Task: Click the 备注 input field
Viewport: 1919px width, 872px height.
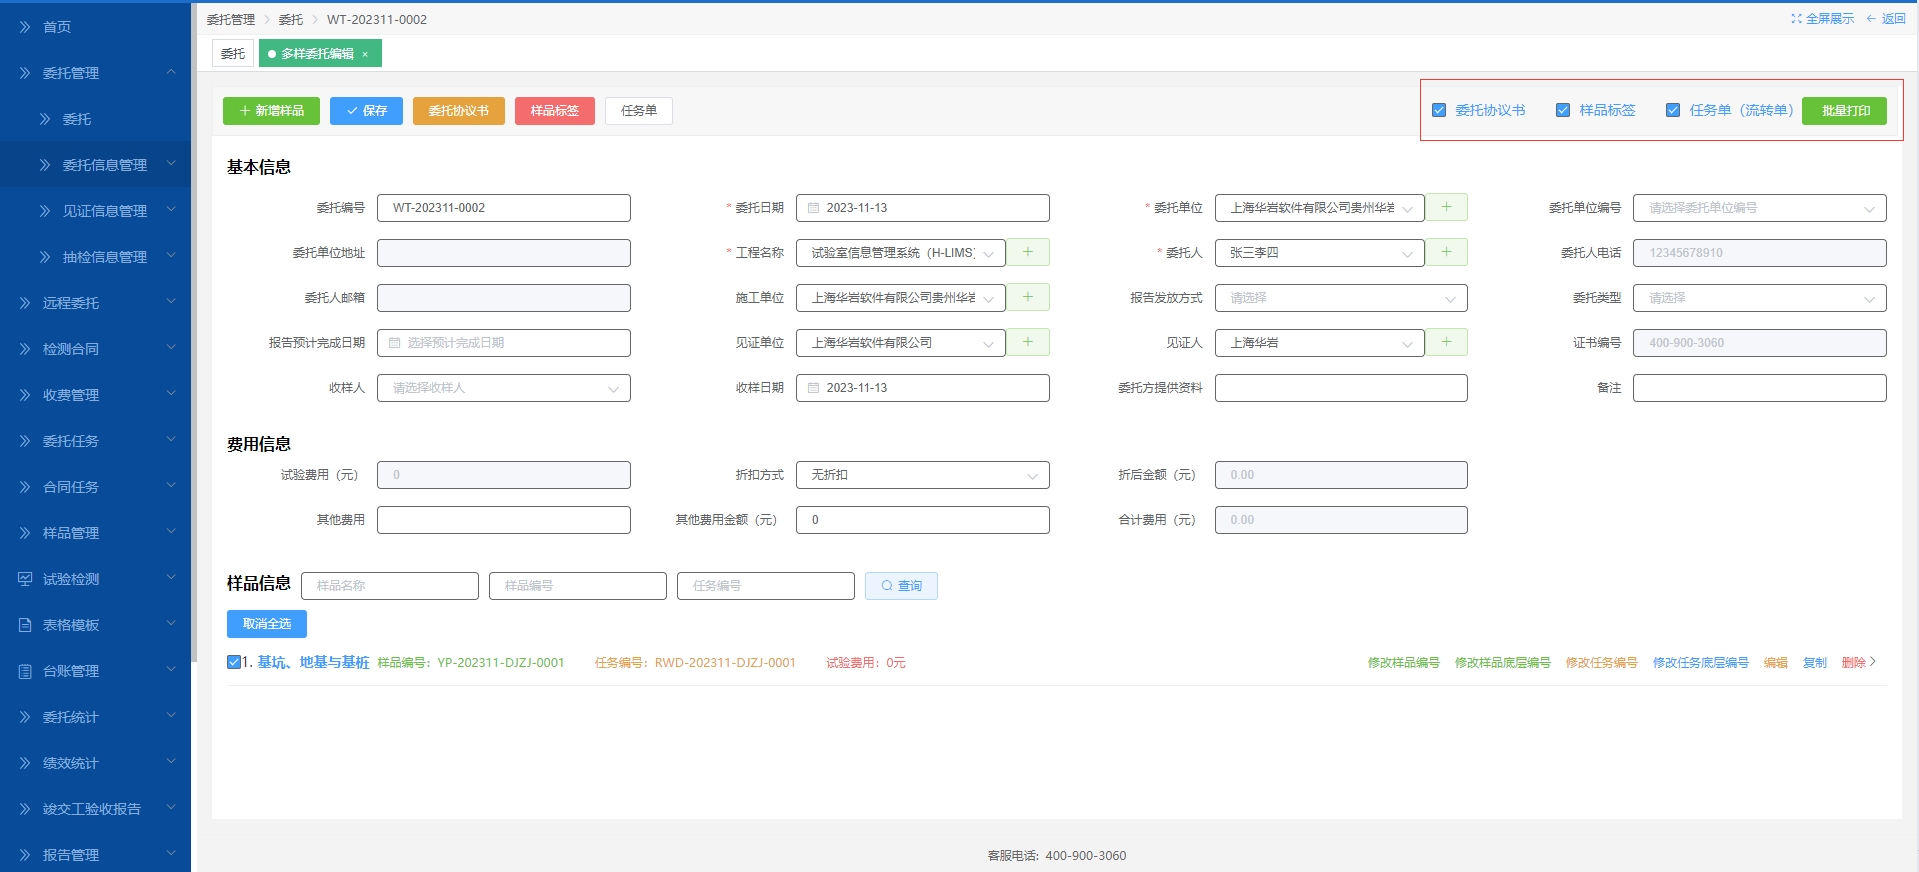Action: (1760, 388)
